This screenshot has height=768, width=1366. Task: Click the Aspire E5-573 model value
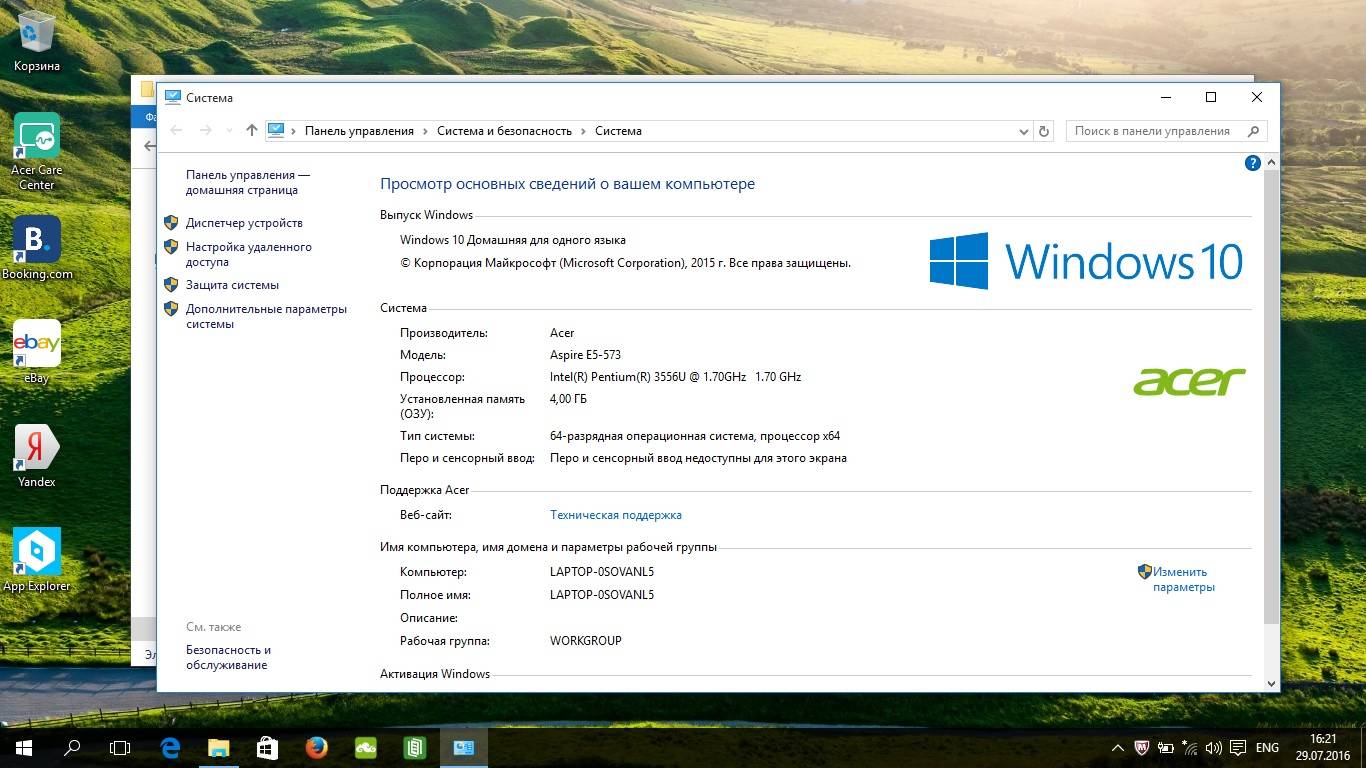coord(585,355)
